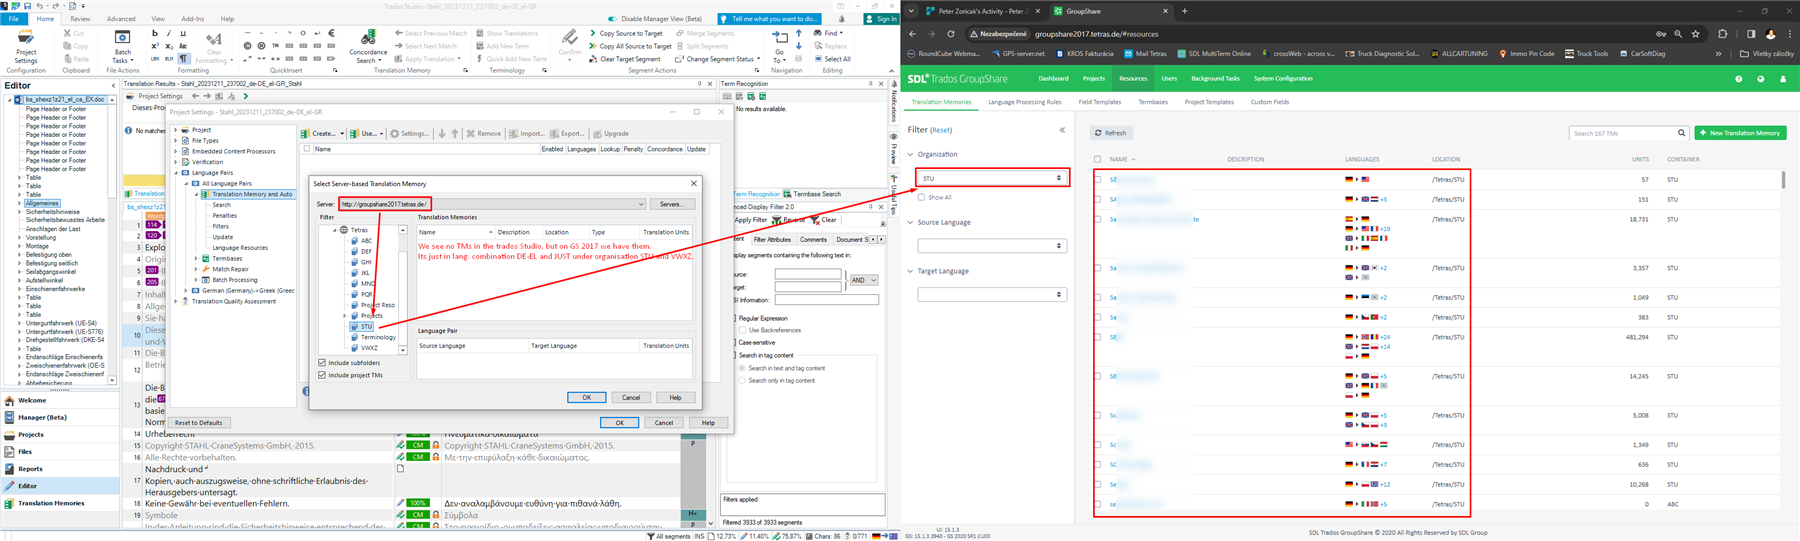Click Copy All Source to Target
This screenshot has height=541, width=1800.
click(630, 46)
